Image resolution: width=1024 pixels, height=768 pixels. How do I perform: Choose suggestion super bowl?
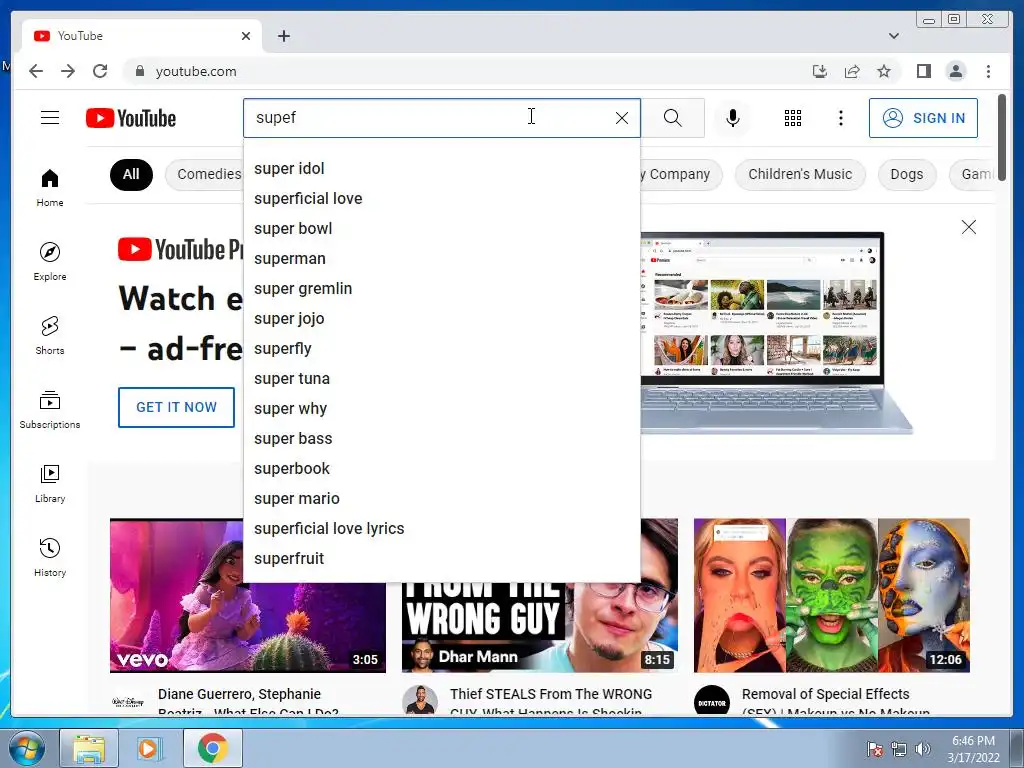click(x=441, y=229)
